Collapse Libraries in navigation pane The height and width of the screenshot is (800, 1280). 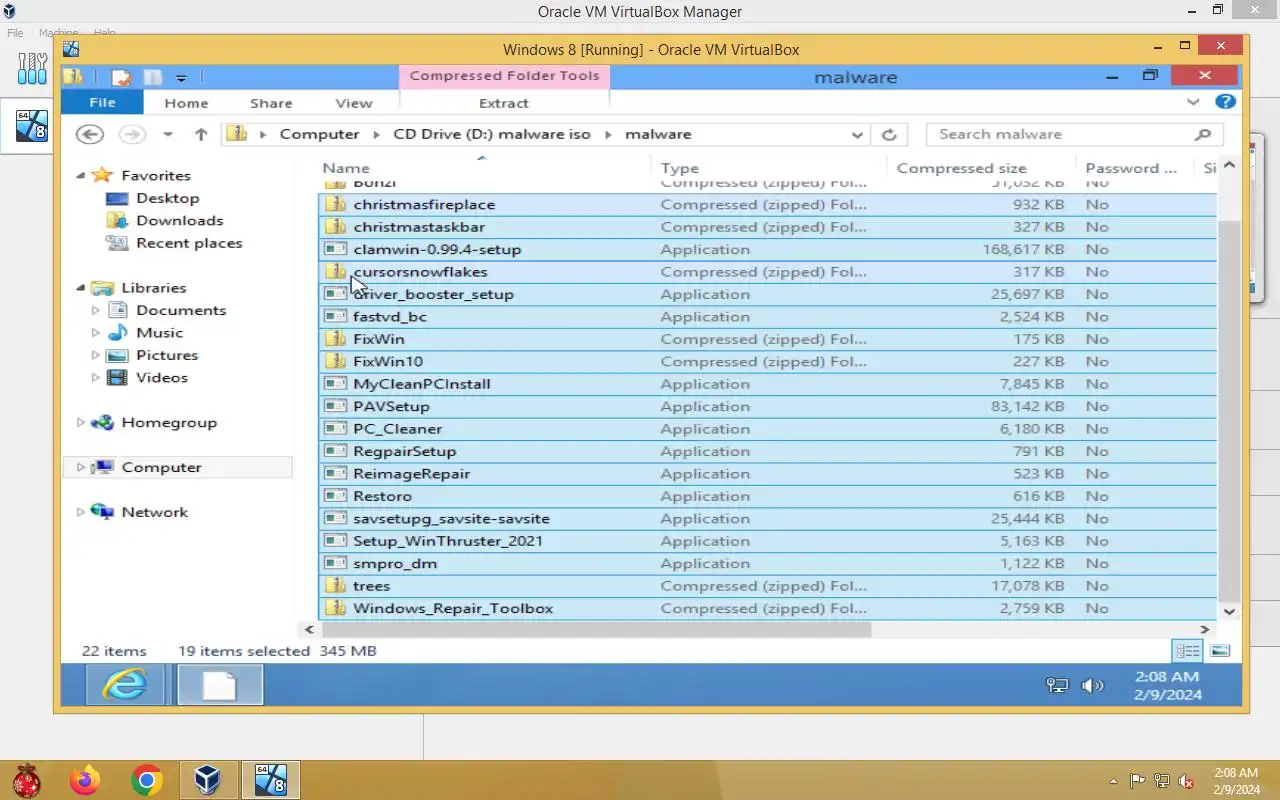(x=80, y=288)
